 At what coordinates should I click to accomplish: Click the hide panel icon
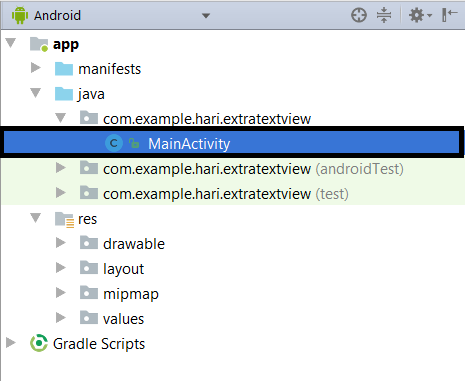450,15
